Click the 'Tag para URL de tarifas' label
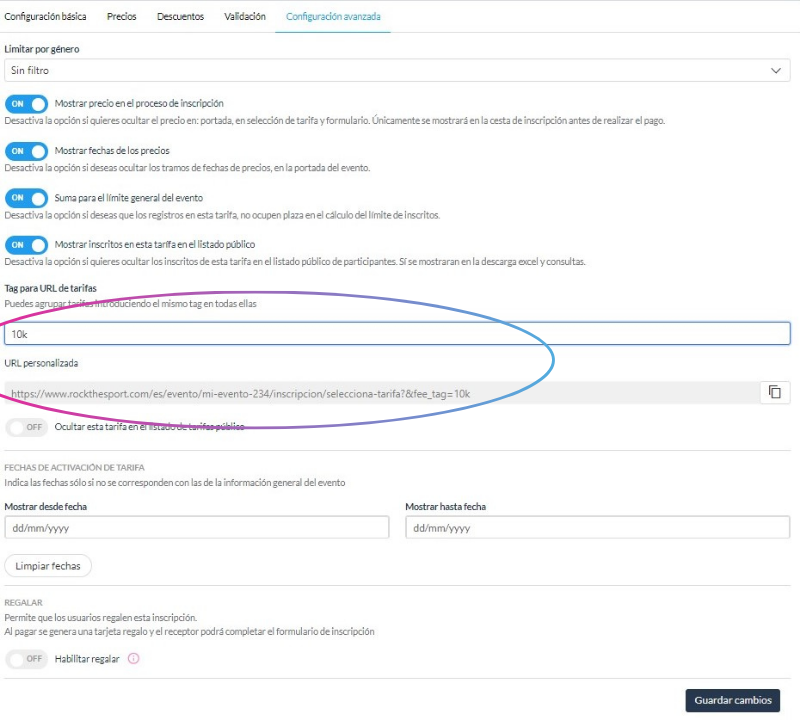The height and width of the screenshot is (720, 800). tap(51, 288)
